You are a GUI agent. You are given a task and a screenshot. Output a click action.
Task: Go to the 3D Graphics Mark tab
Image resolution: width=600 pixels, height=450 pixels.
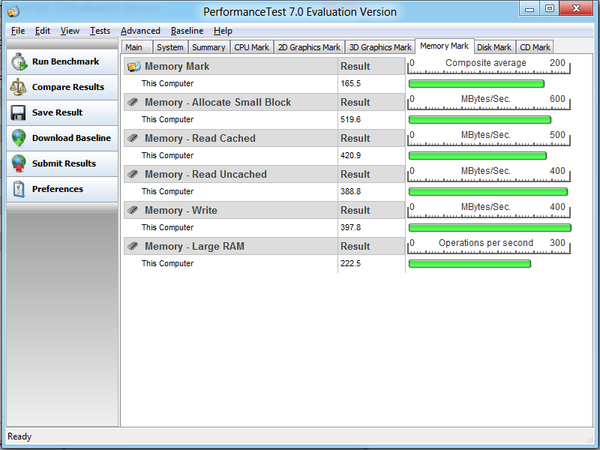point(381,47)
